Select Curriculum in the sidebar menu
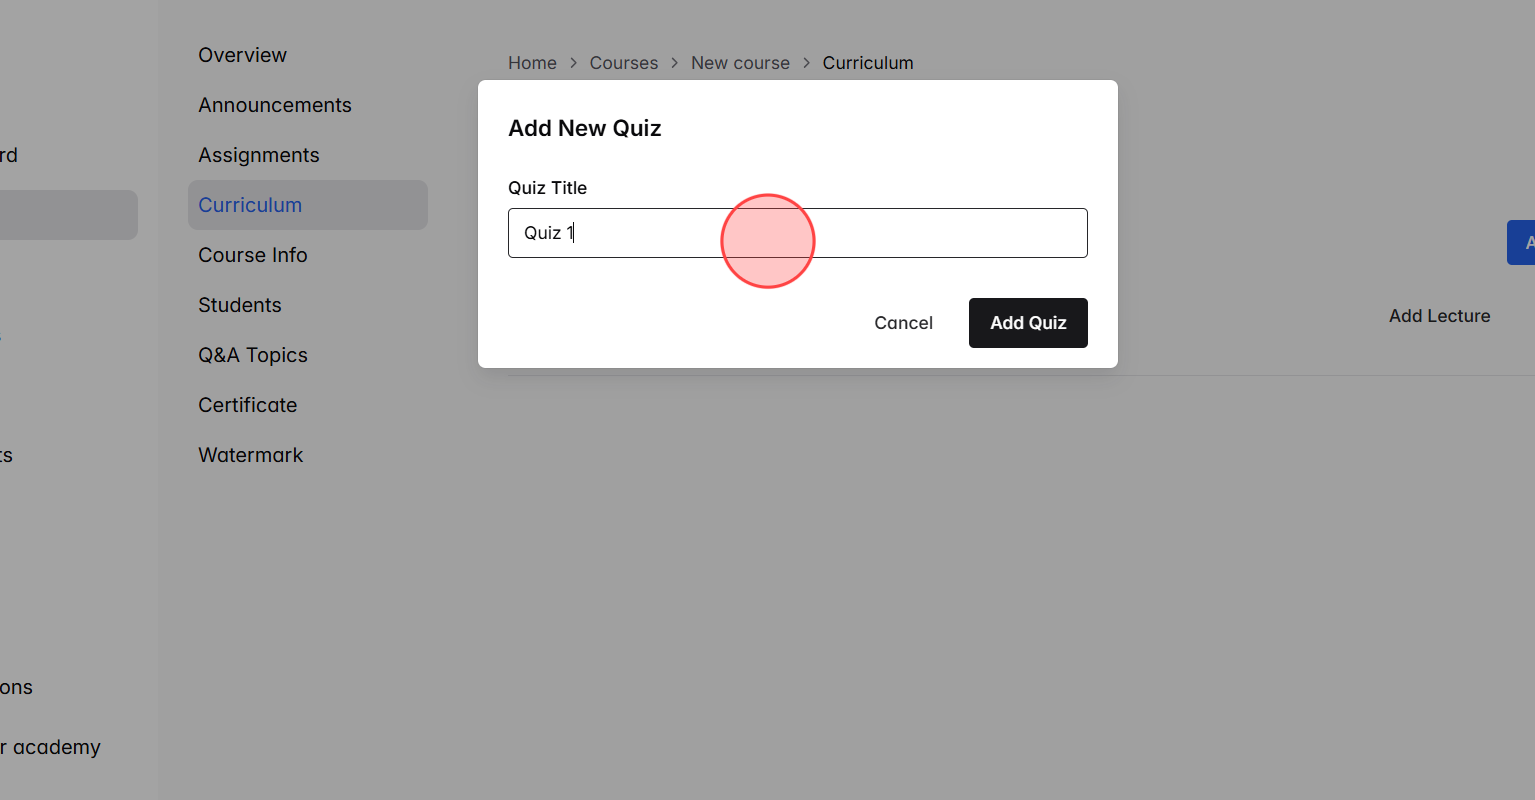 click(x=251, y=205)
